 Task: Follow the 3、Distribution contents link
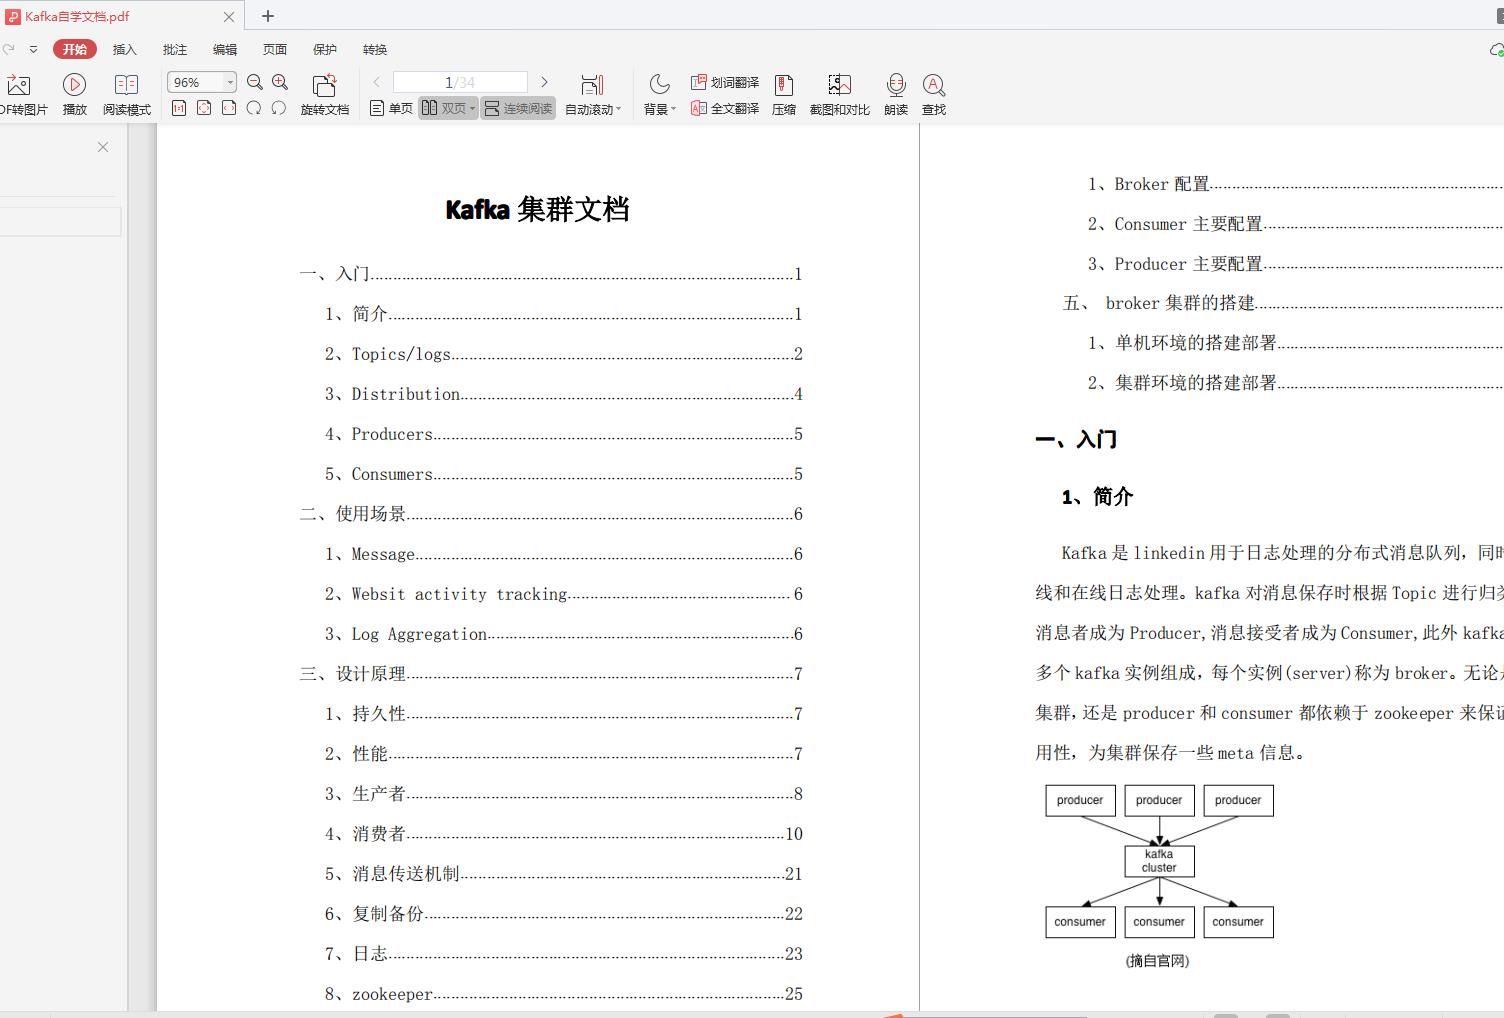click(563, 394)
